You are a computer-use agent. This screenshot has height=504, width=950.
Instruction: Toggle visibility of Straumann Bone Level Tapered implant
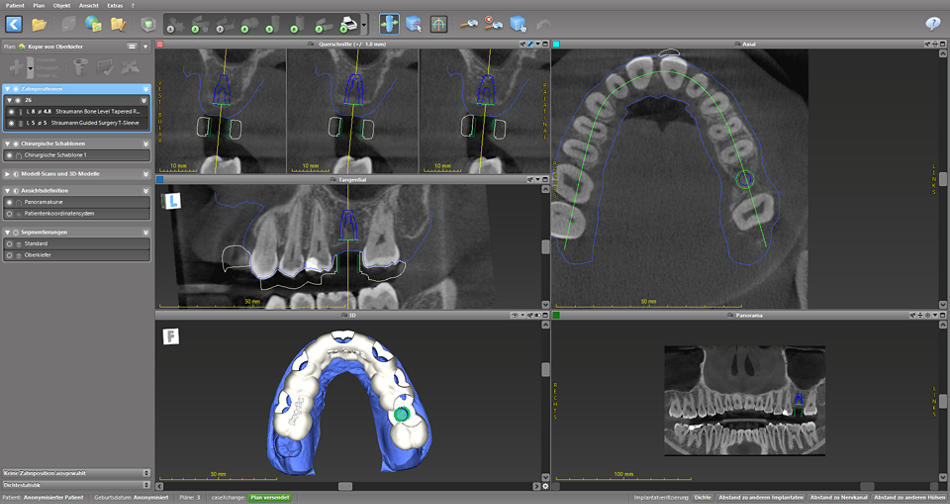pyautogui.click(x=12, y=111)
